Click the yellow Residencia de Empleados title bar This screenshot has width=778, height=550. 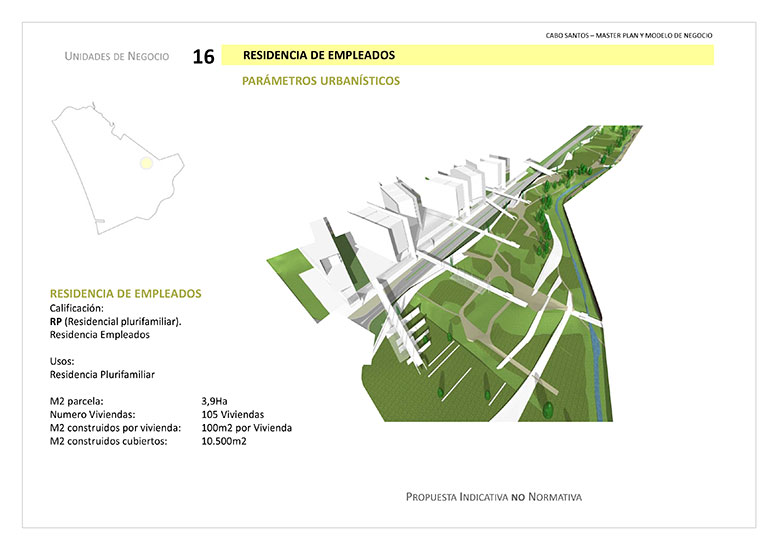[467, 55]
